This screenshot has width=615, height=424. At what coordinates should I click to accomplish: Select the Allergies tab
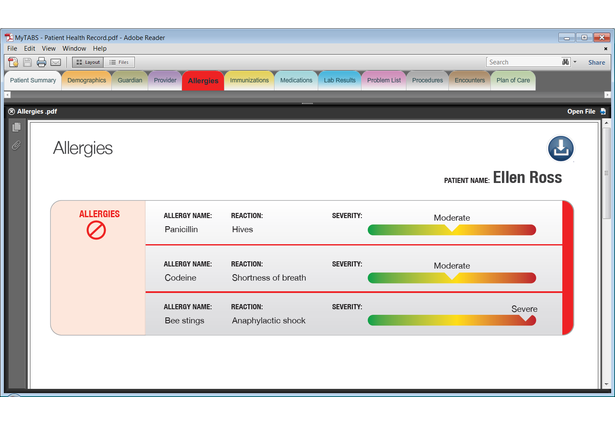203,81
